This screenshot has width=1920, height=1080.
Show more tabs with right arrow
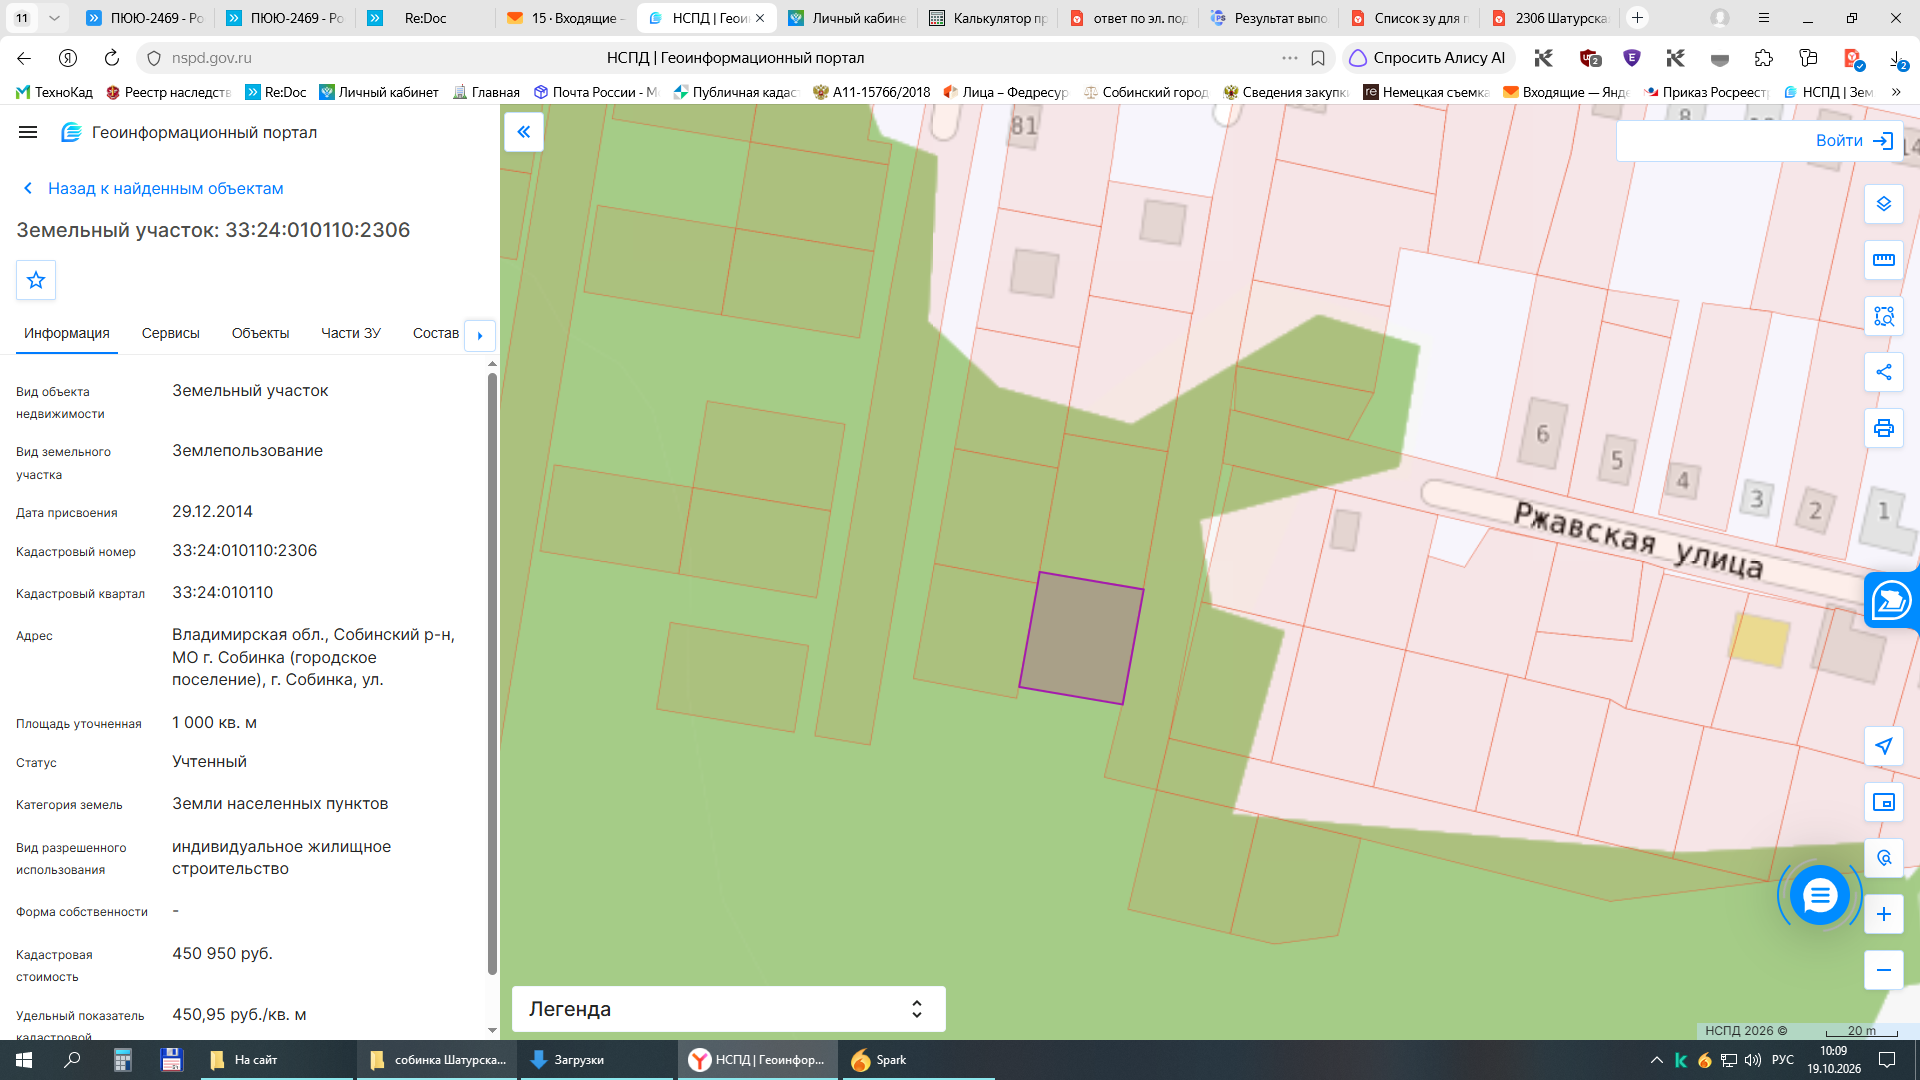click(480, 335)
